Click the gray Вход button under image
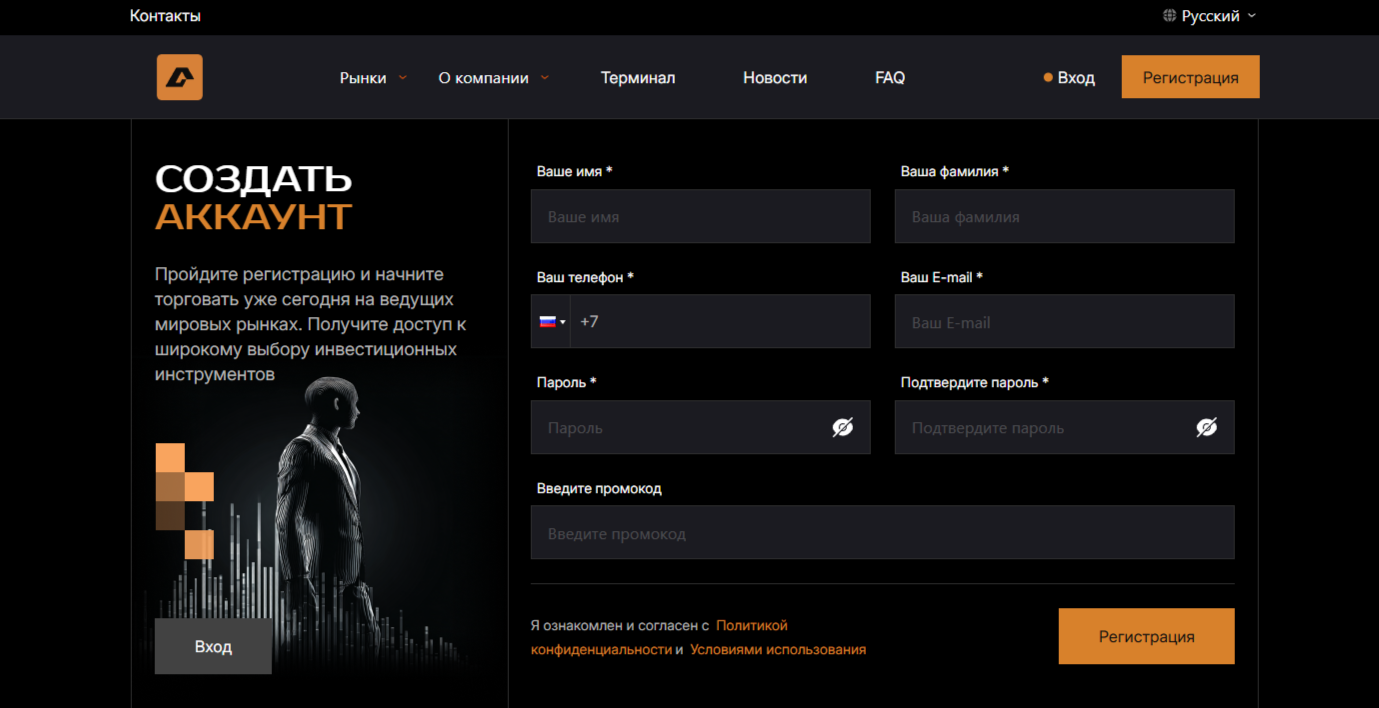This screenshot has height=708, width=1379. tap(213, 646)
